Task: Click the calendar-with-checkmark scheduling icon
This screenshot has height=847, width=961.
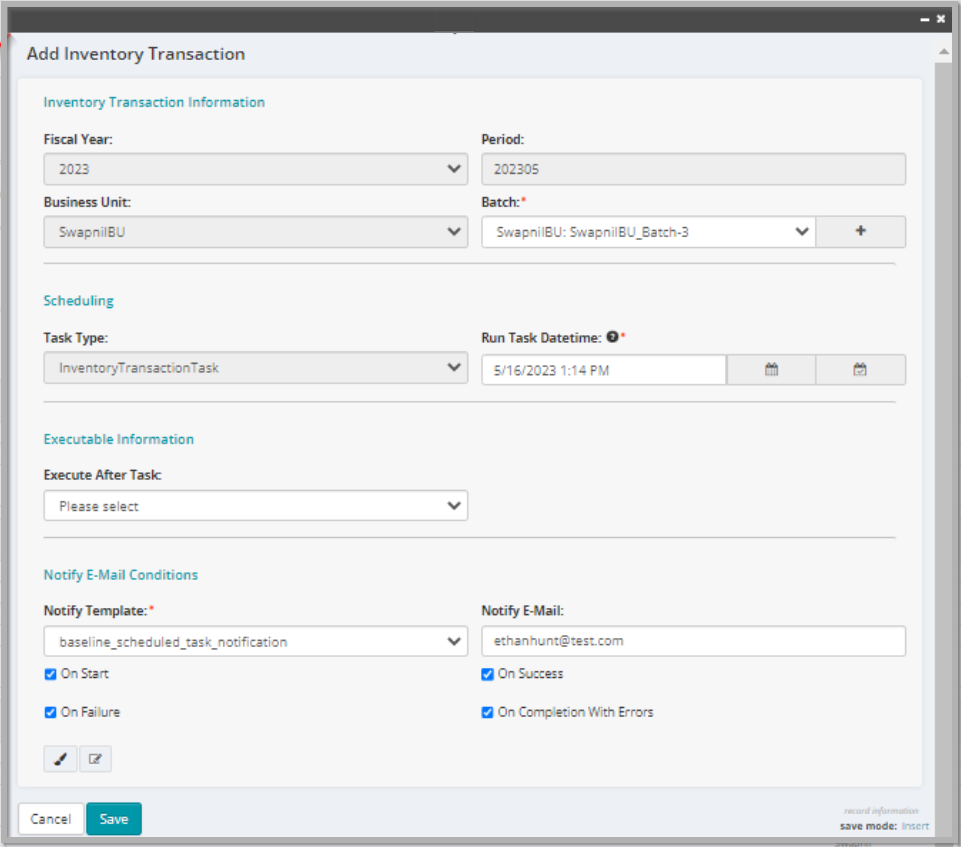Action: click(x=859, y=369)
